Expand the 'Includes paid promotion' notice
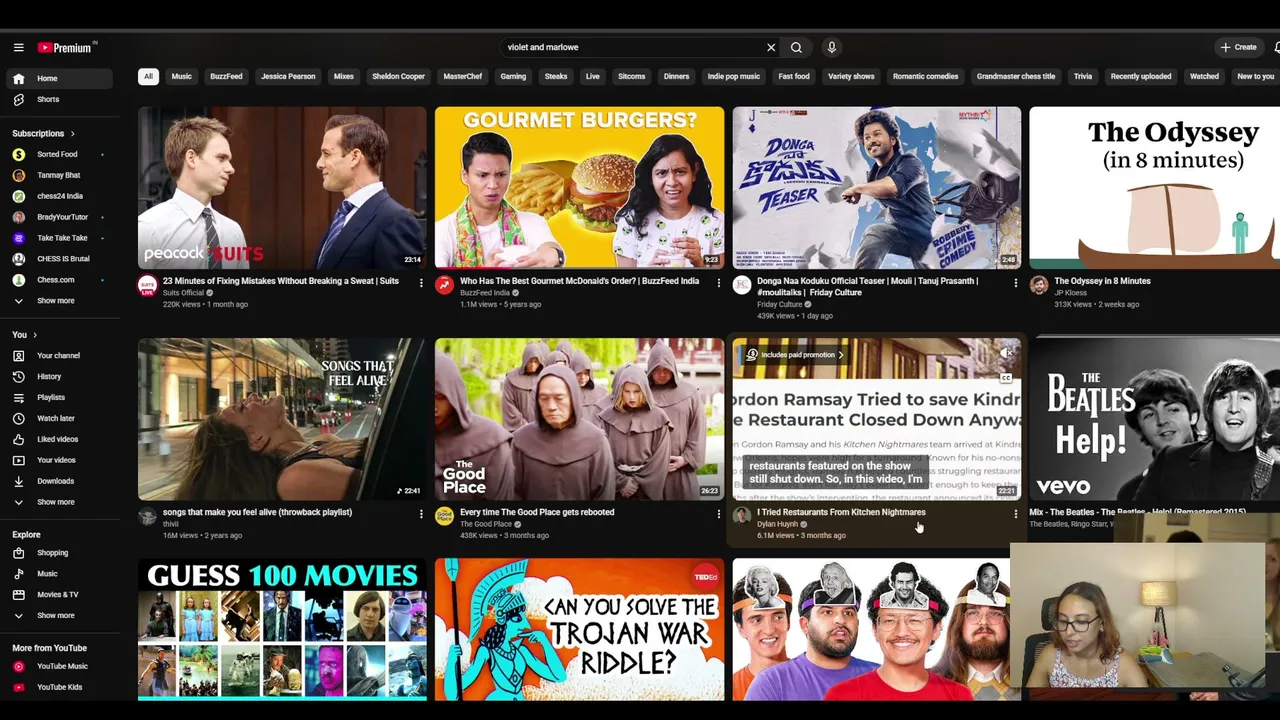 tap(794, 355)
